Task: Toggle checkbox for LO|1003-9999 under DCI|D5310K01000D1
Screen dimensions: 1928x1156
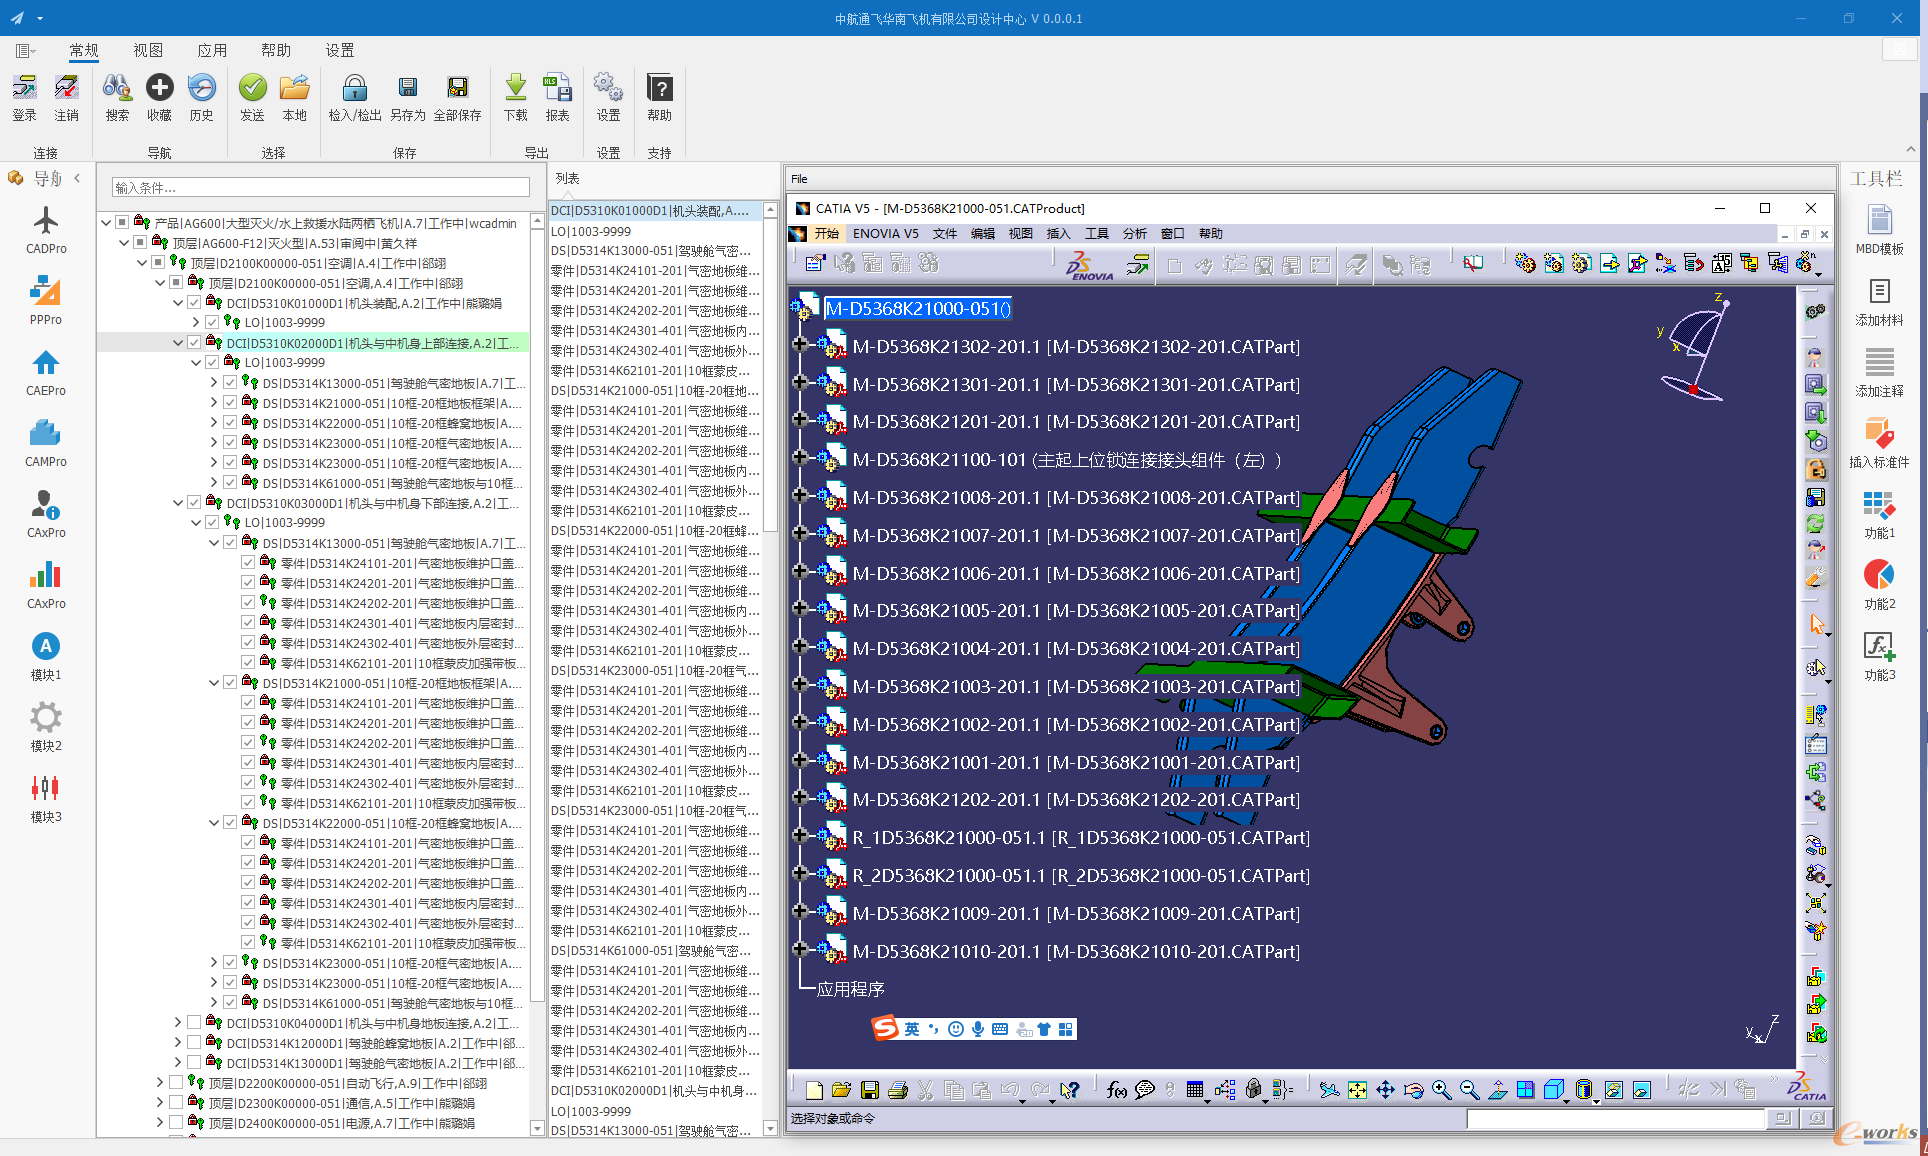Action: [212, 322]
